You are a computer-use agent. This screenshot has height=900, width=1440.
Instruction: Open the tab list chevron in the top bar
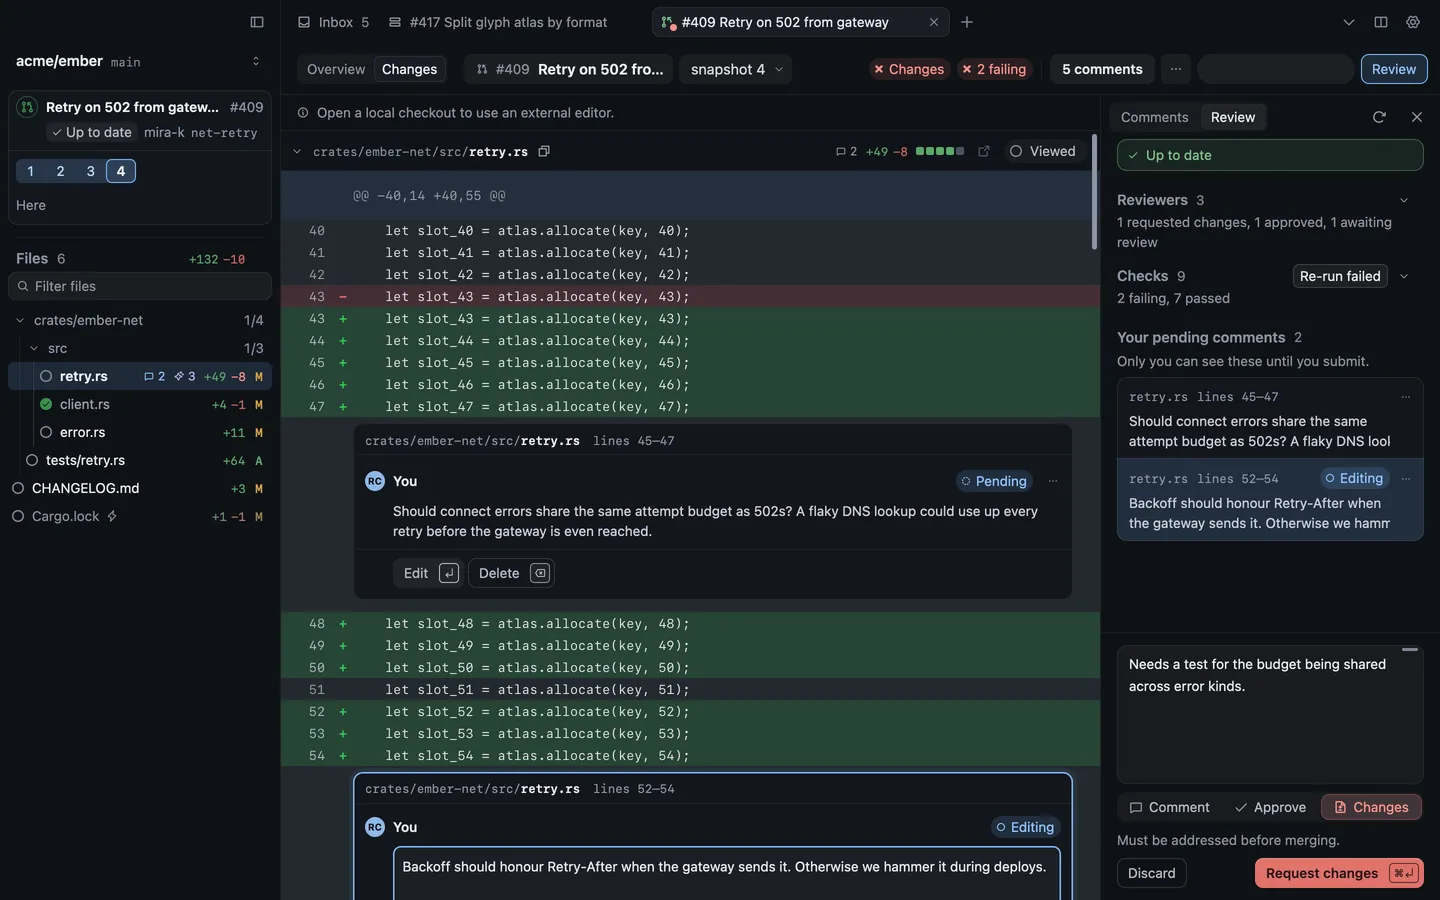(1349, 22)
